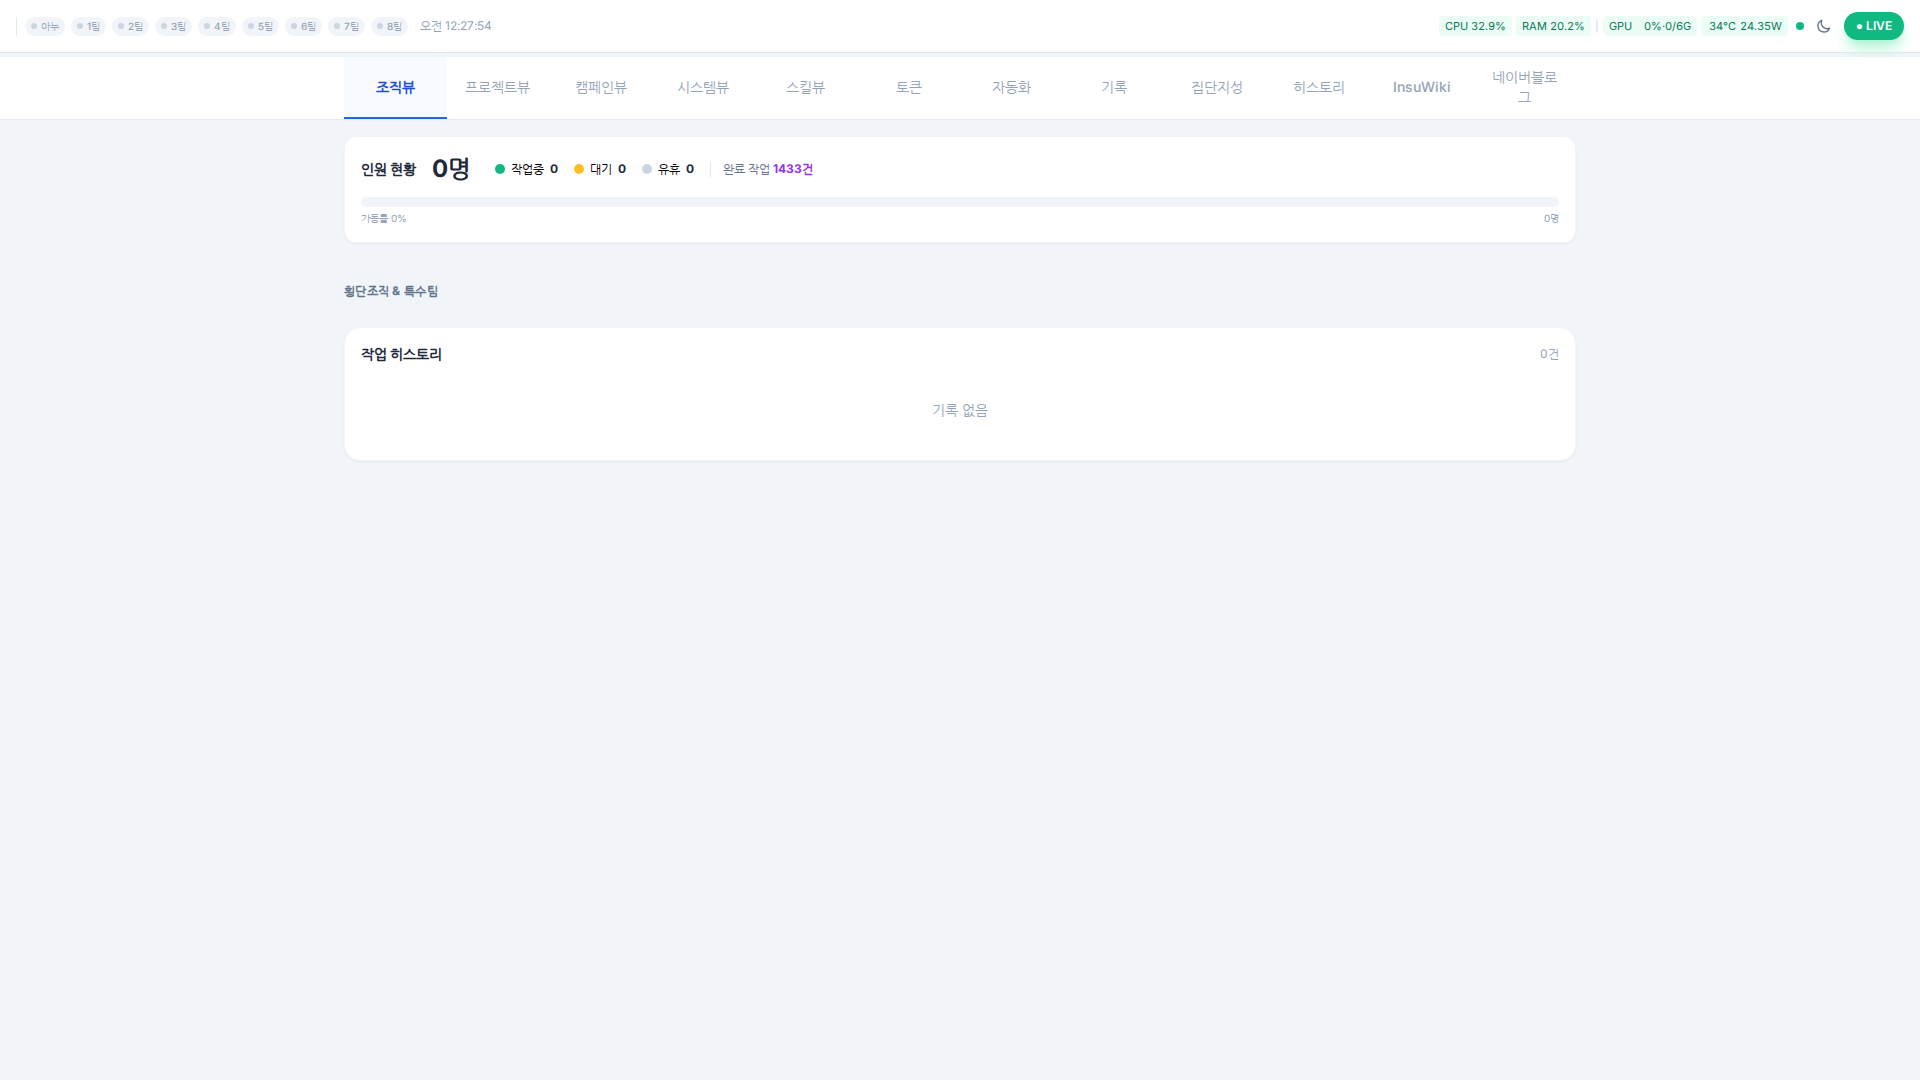The image size is (1920, 1080).
Task: Click the green connection status dot
Action: tap(1800, 26)
